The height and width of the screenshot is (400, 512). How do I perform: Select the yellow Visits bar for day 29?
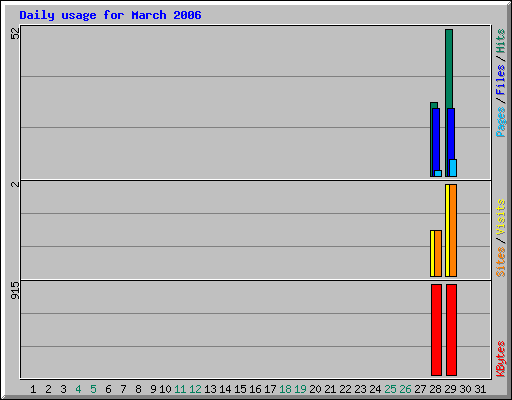pos(447,230)
